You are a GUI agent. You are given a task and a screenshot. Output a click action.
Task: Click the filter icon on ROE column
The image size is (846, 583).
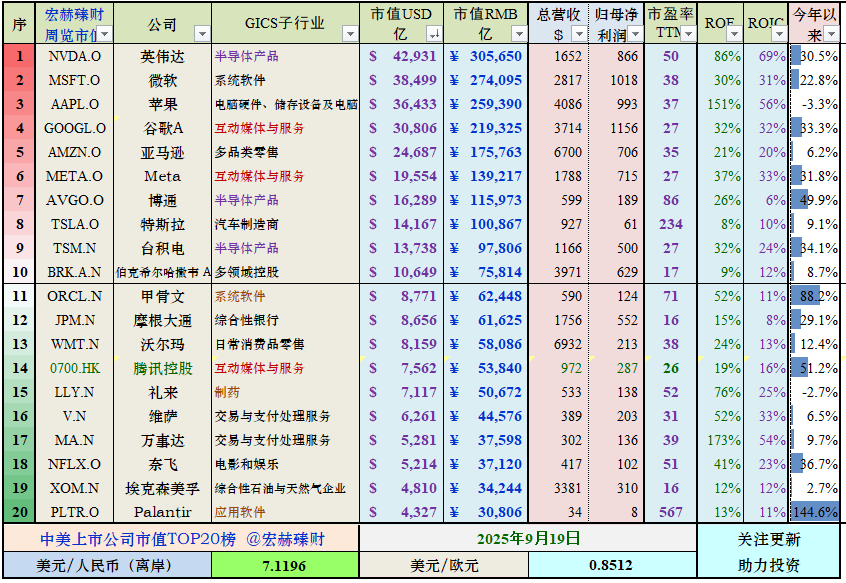pos(733,33)
